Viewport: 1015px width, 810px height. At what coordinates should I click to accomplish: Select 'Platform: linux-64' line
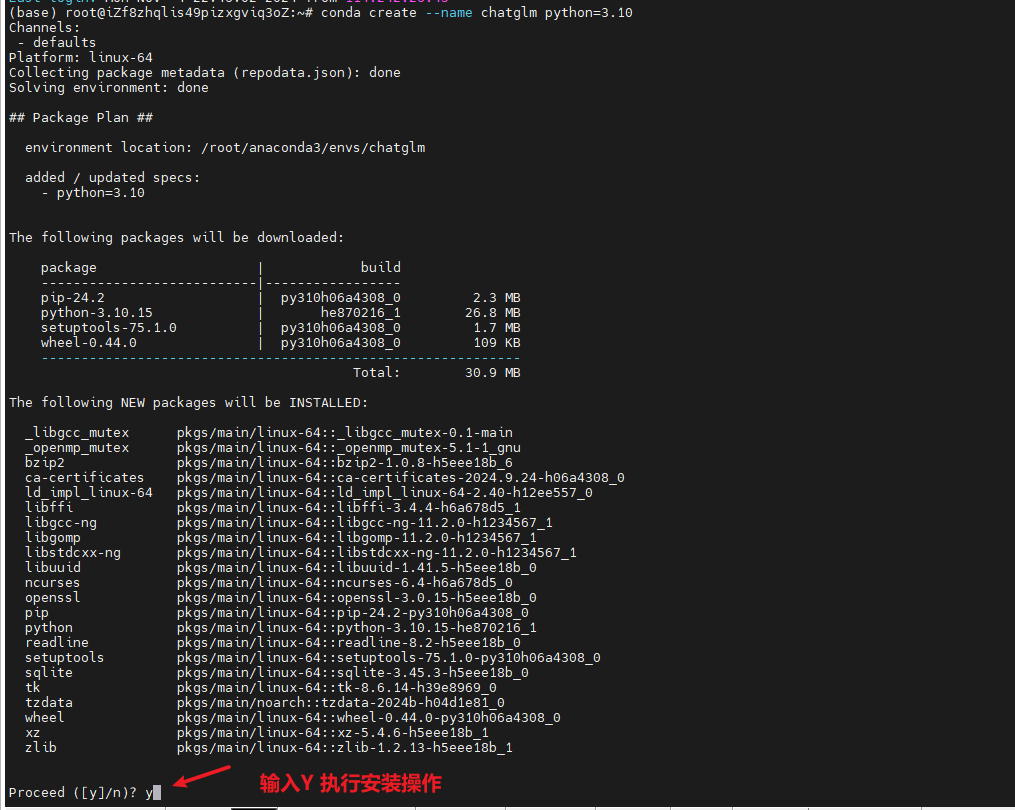(x=81, y=58)
